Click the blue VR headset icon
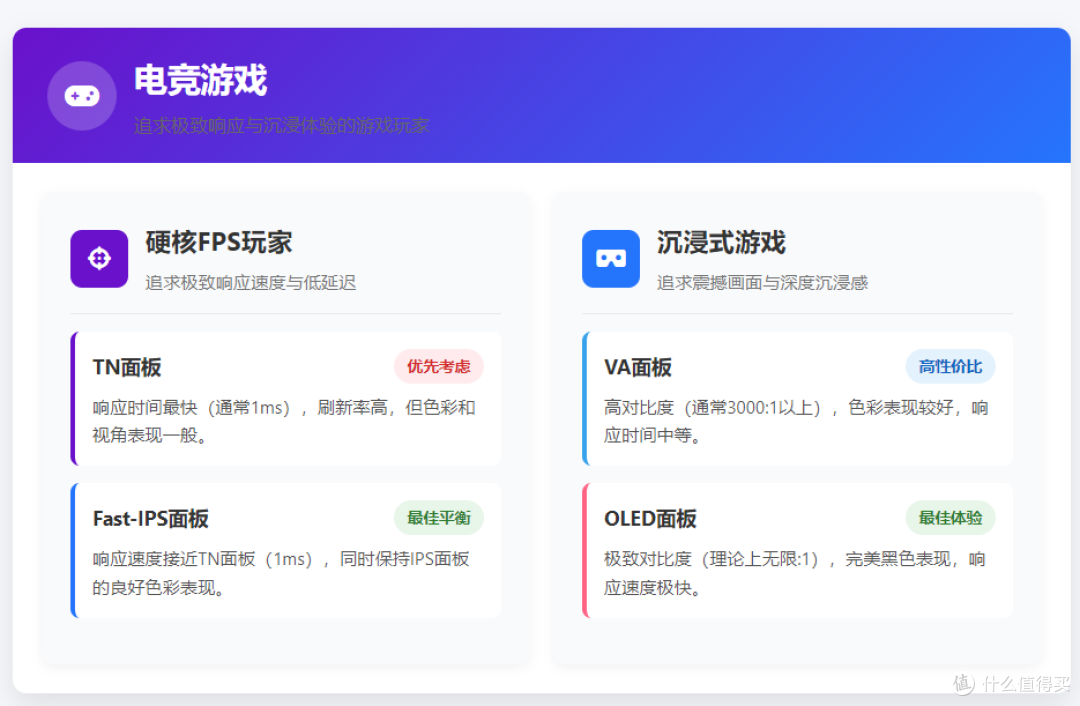This screenshot has width=1080, height=706. (x=611, y=258)
